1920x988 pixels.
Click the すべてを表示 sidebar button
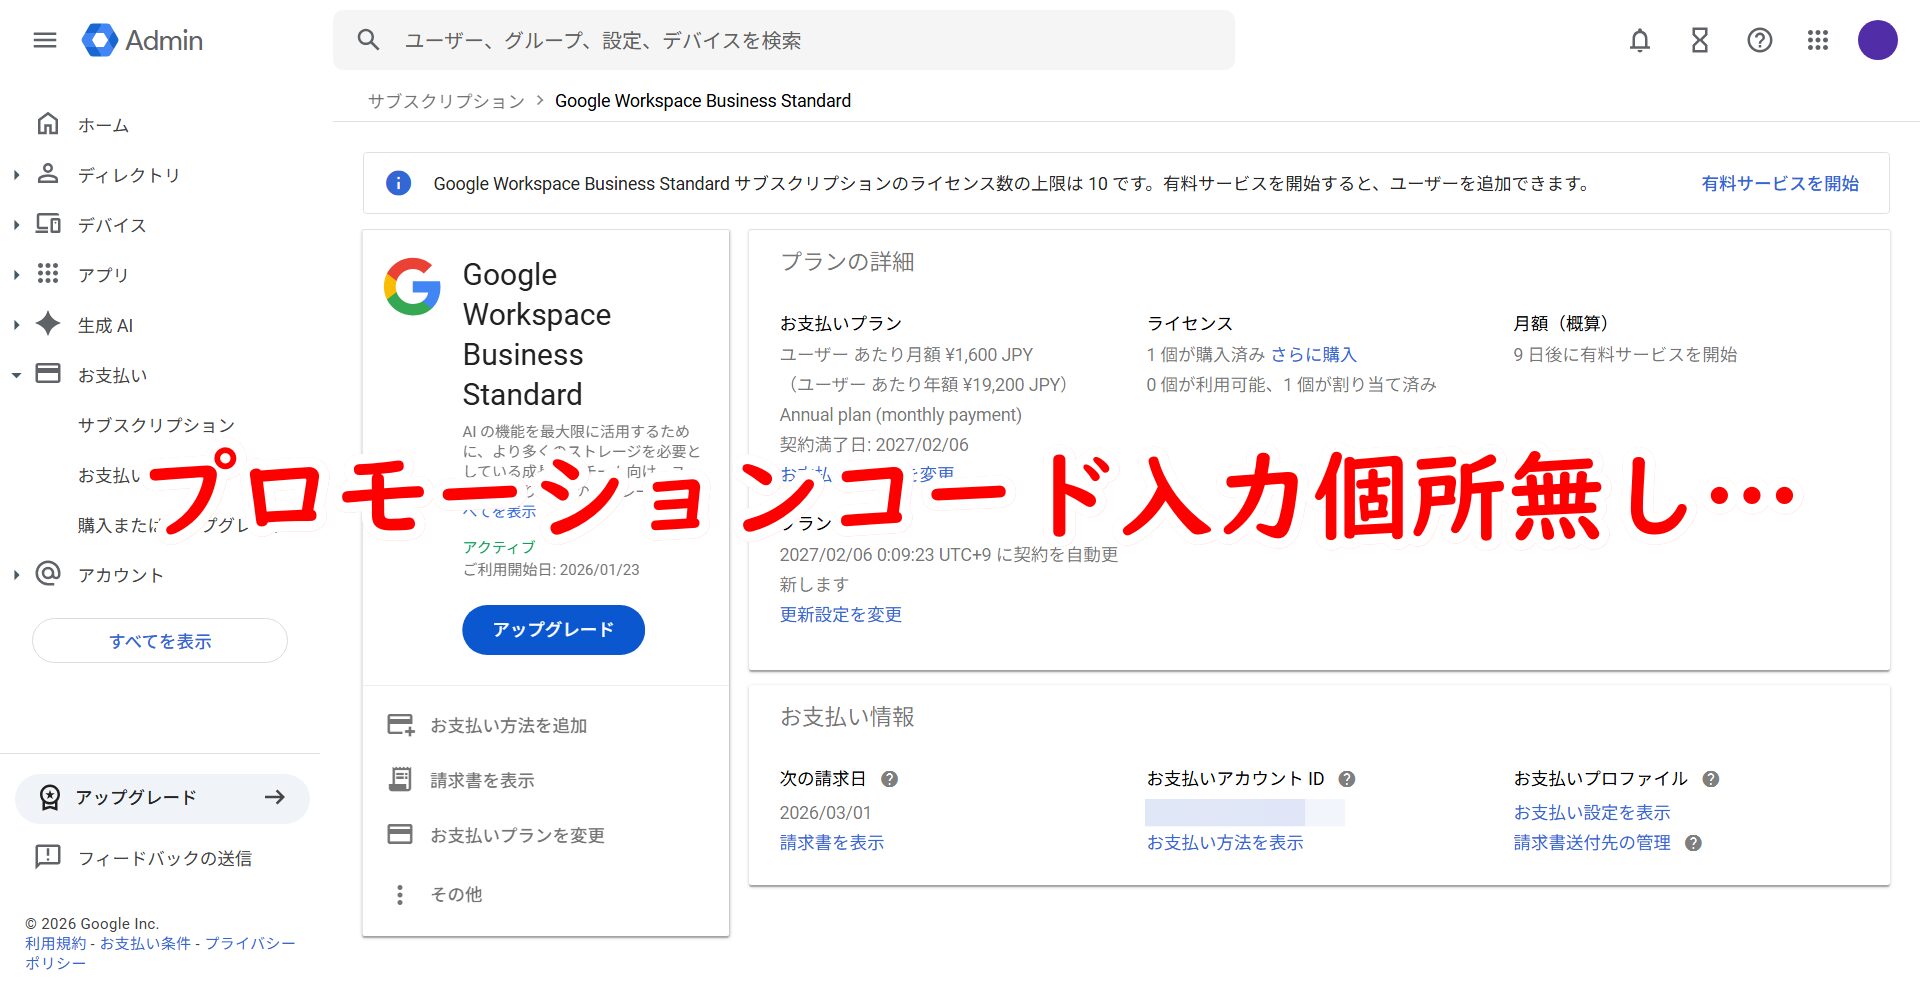(x=160, y=641)
